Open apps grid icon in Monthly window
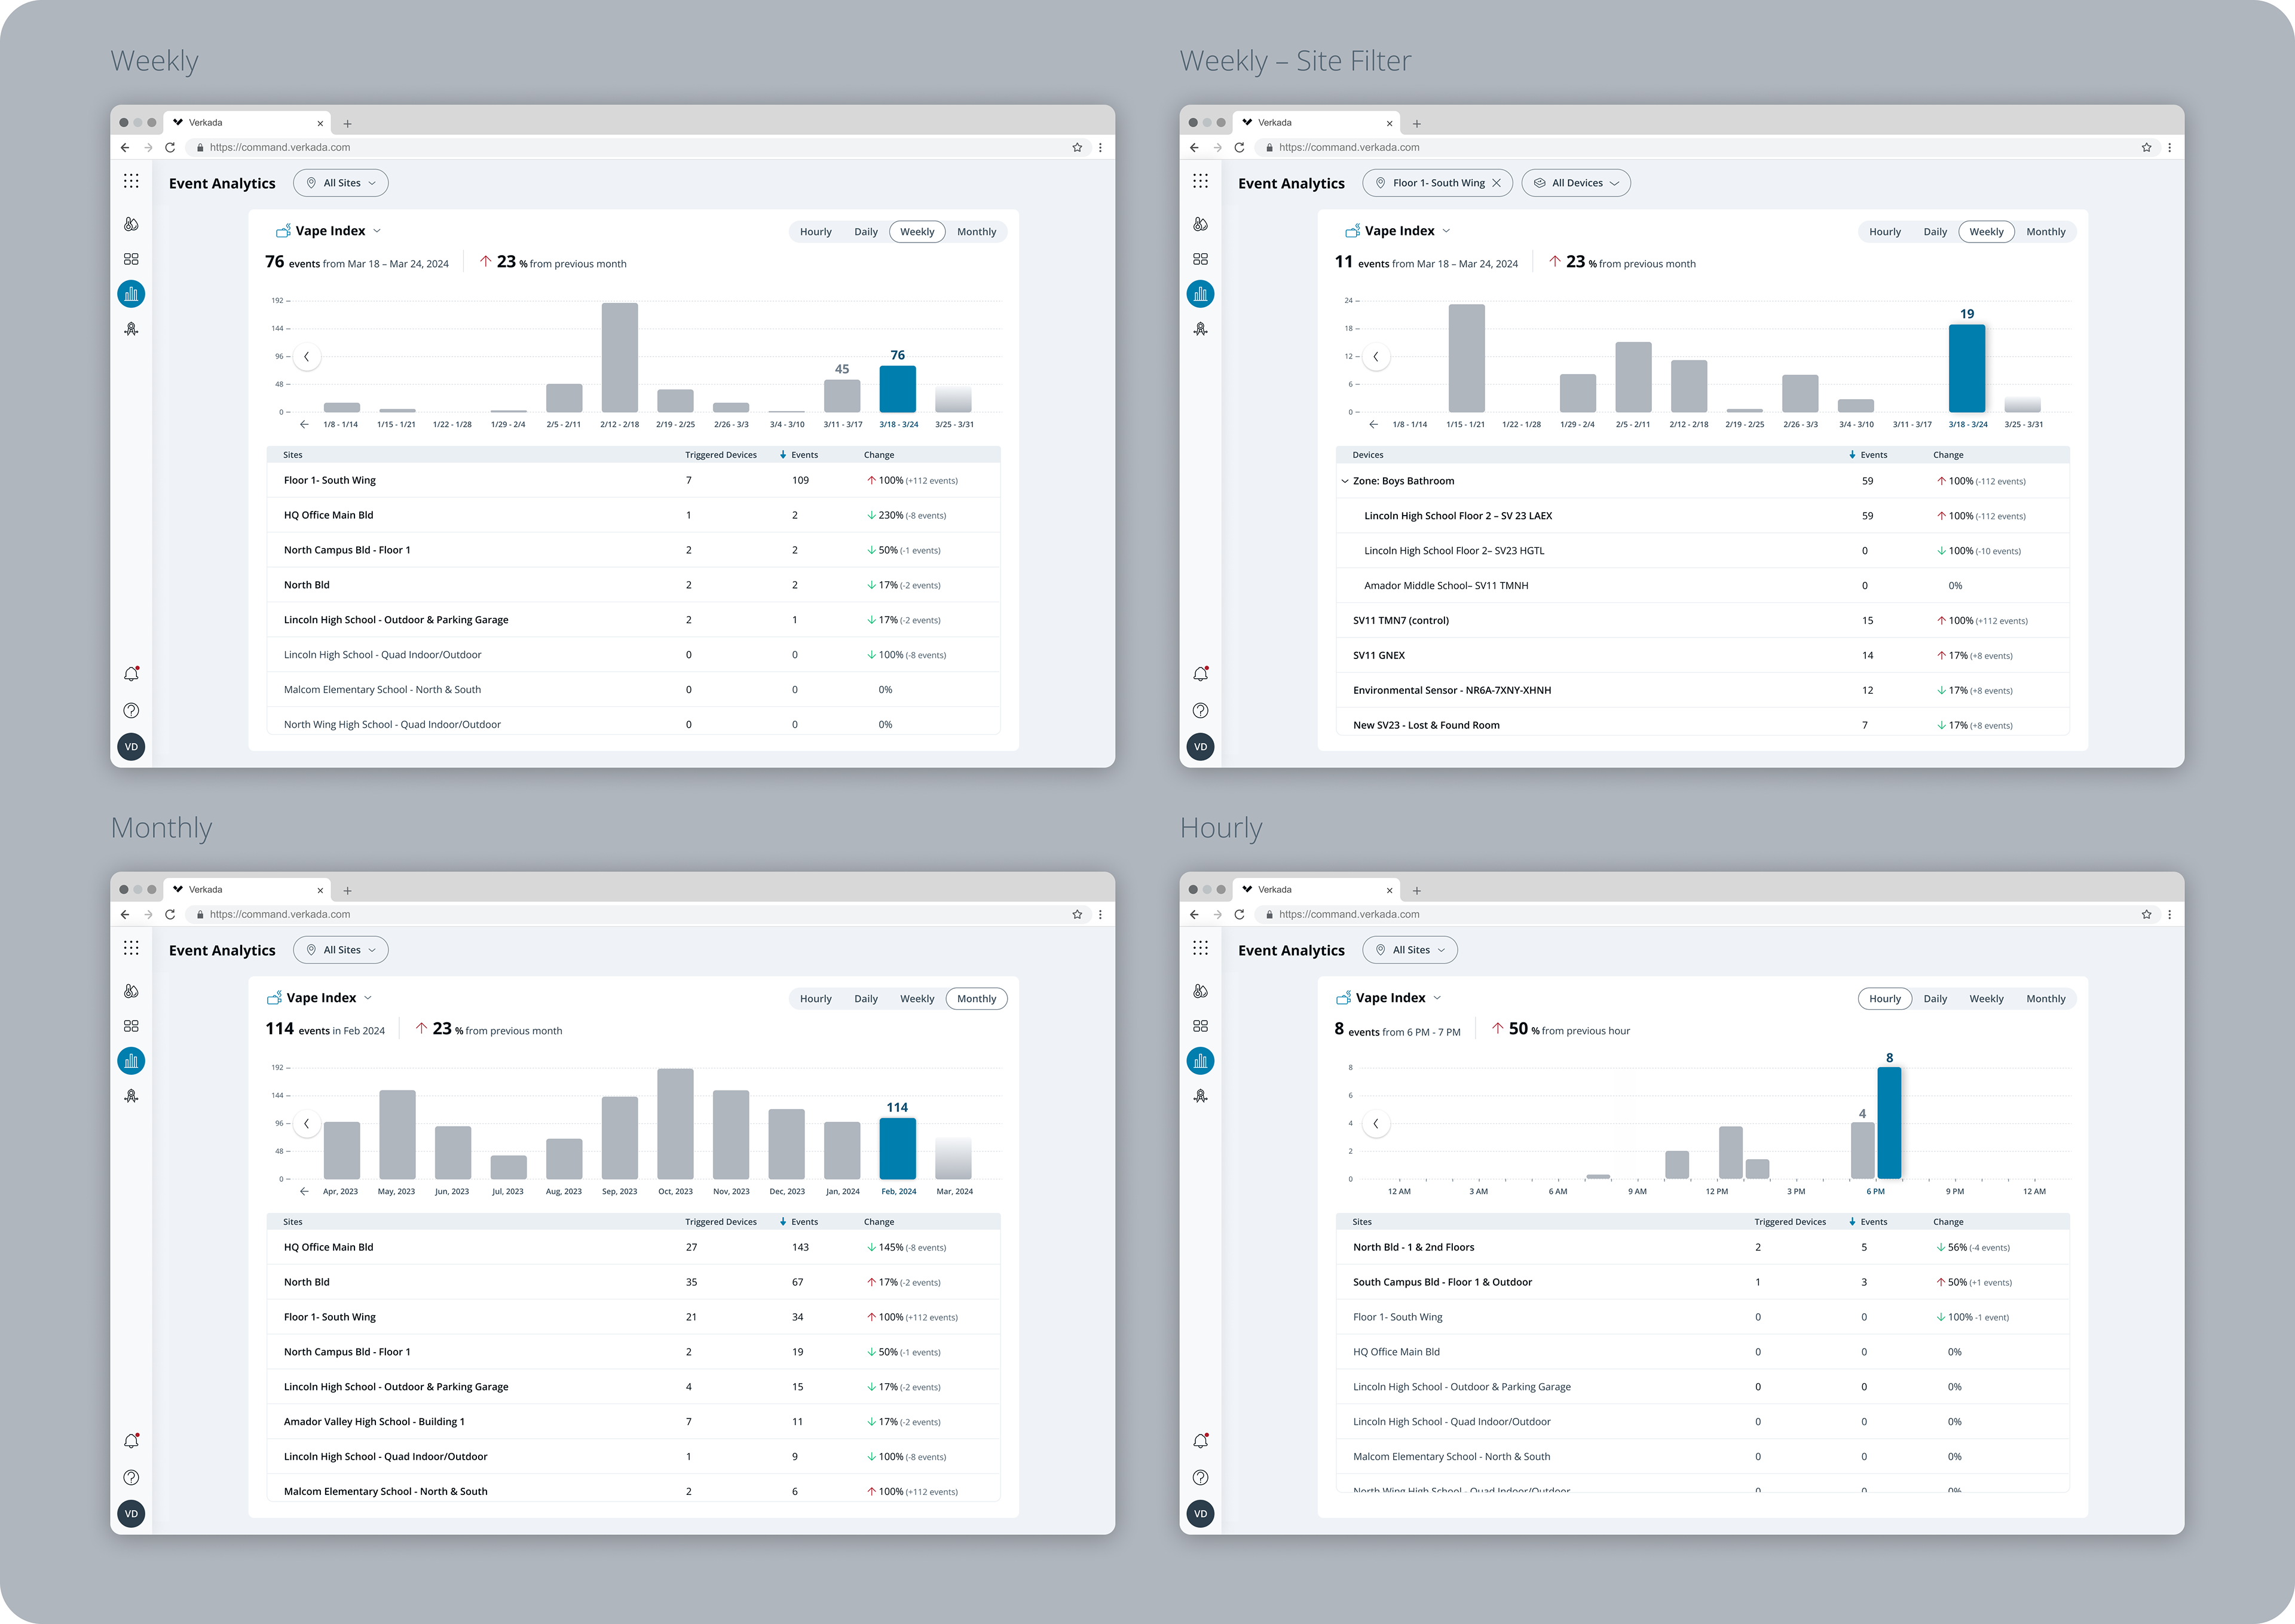This screenshot has height=1624, width=2295. (131, 948)
